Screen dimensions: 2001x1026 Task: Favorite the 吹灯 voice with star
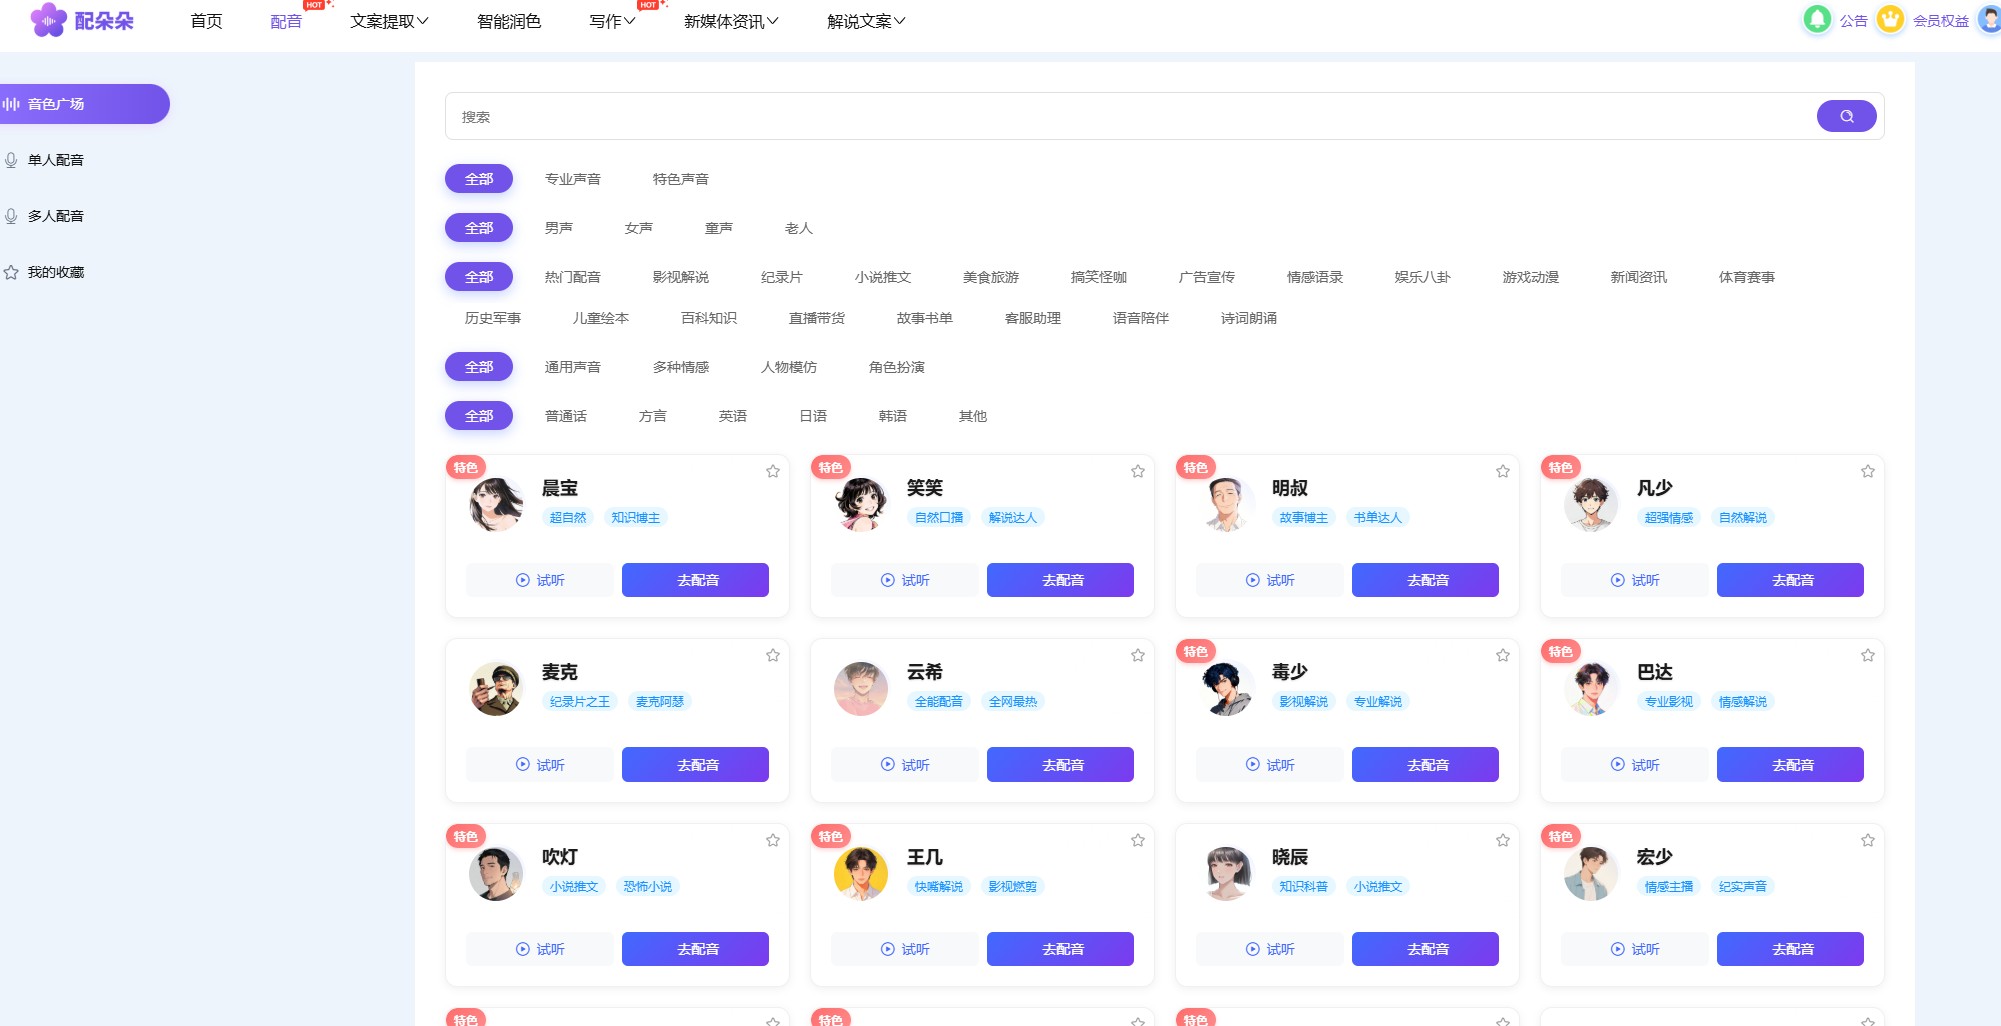point(773,840)
